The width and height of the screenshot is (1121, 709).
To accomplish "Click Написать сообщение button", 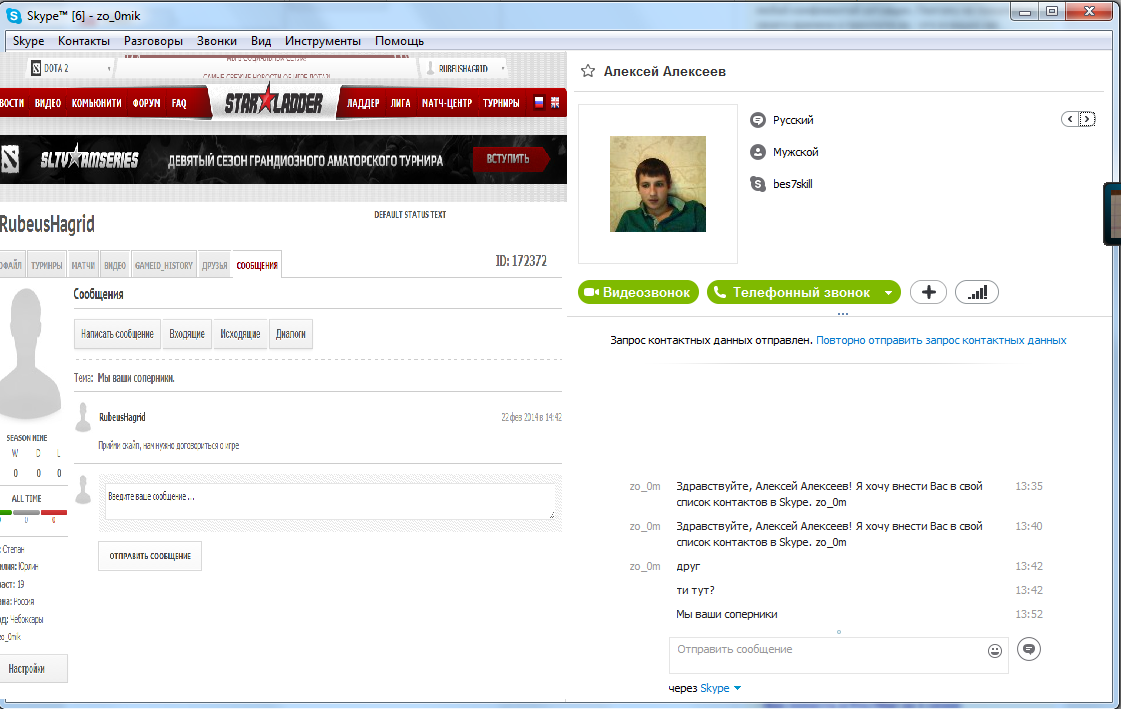I will (x=117, y=334).
